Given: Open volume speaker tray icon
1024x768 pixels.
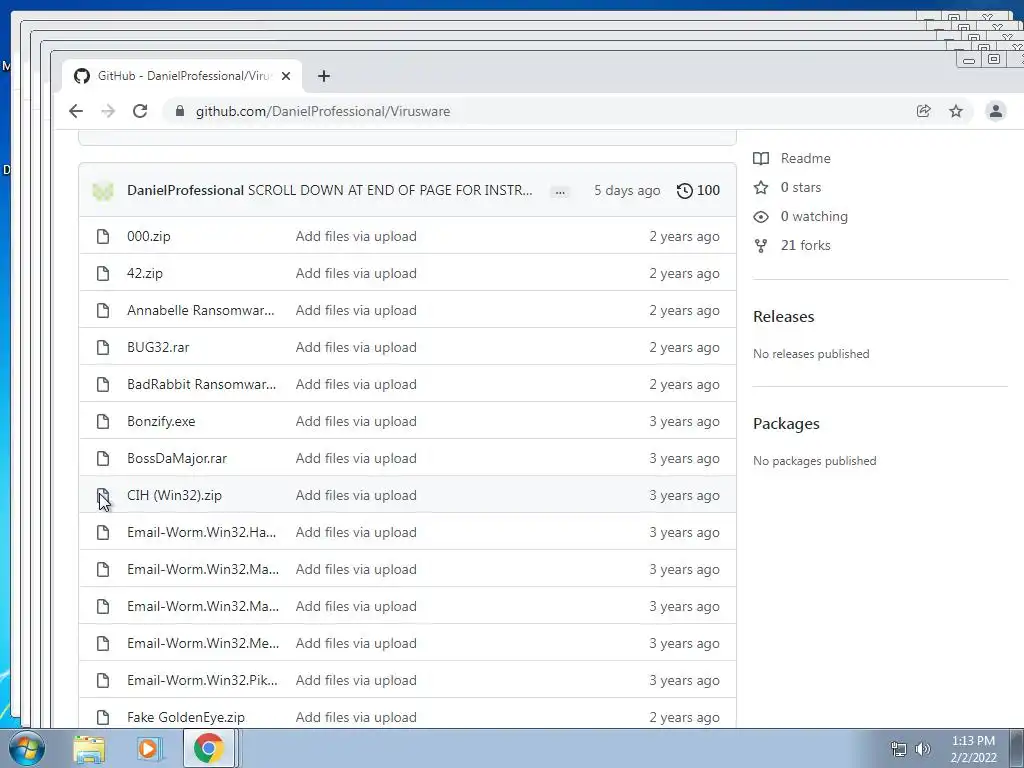Looking at the screenshot, I should [x=923, y=749].
